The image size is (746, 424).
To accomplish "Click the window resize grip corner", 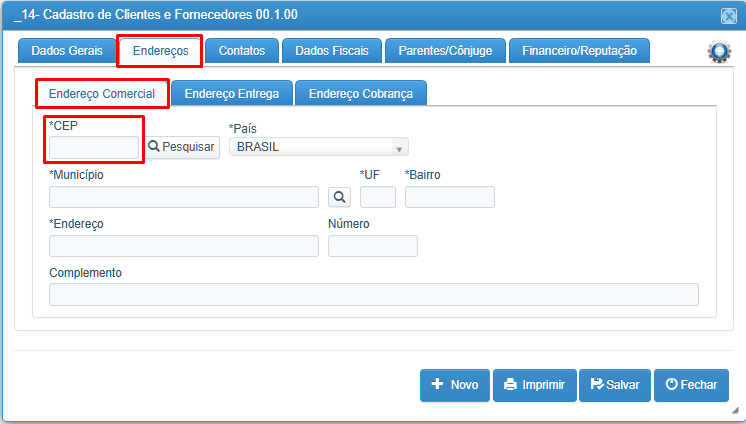I will click(x=736, y=410).
